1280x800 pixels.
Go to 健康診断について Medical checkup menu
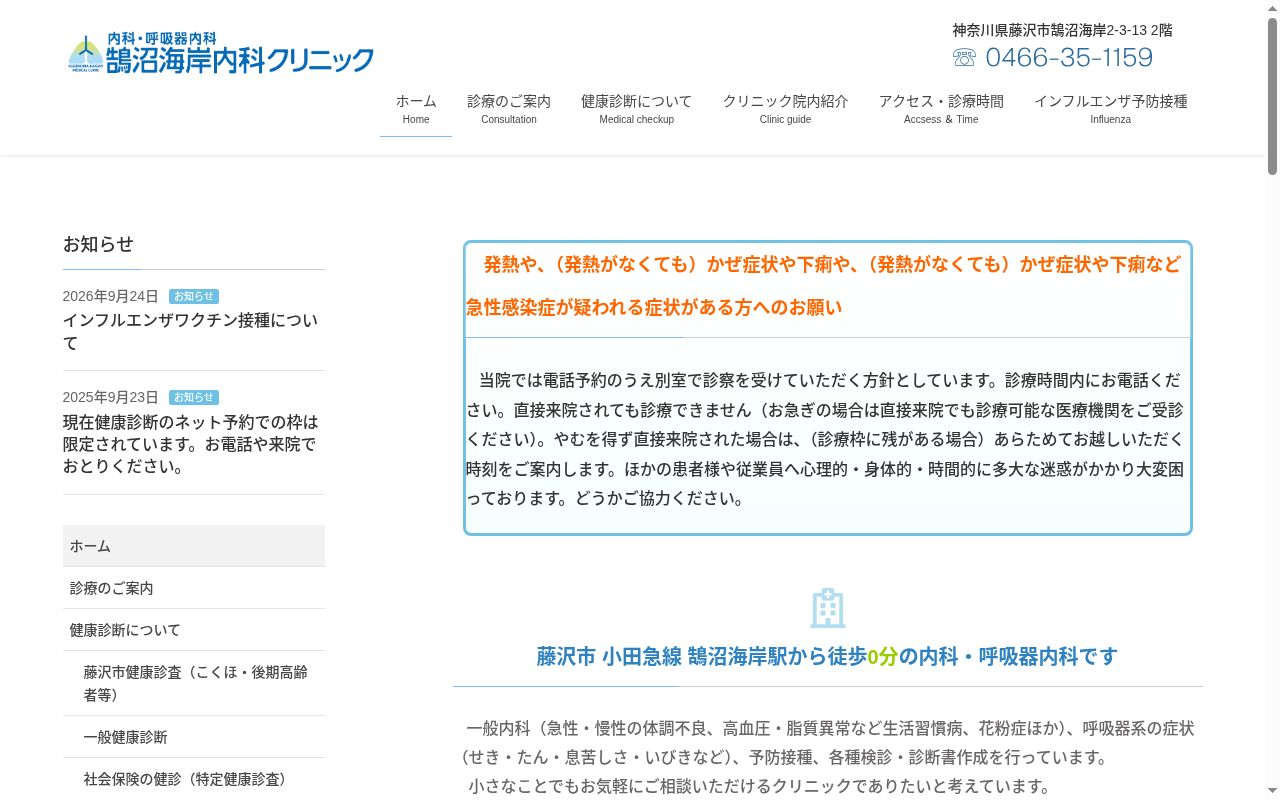(637, 109)
